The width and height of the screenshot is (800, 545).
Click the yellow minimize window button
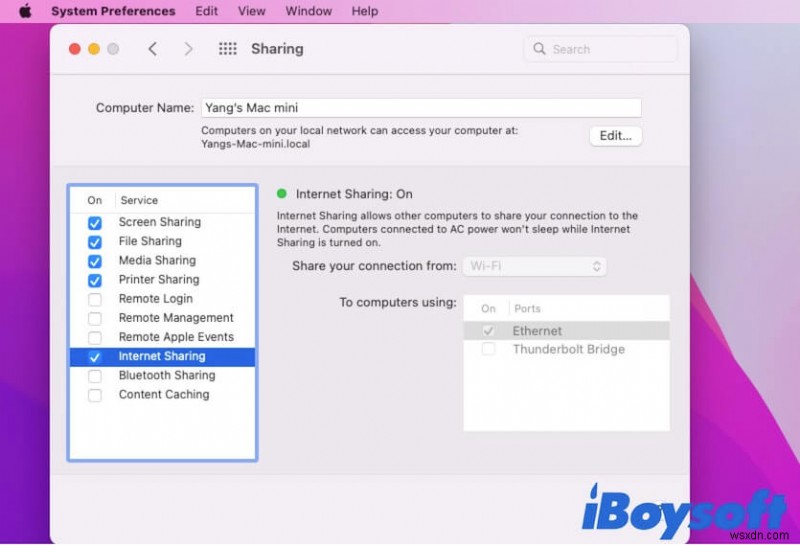point(94,49)
